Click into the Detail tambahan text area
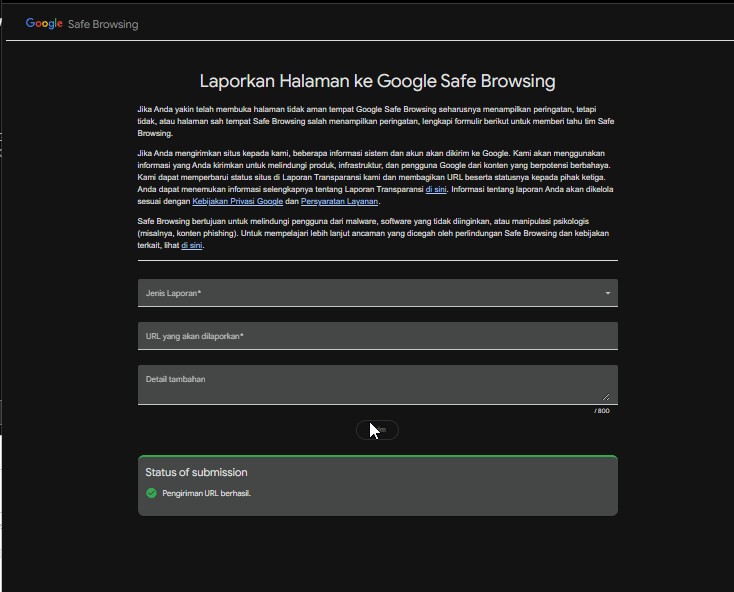Image resolution: width=734 pixels, height=592 pixels. click(x=377, y=385)
